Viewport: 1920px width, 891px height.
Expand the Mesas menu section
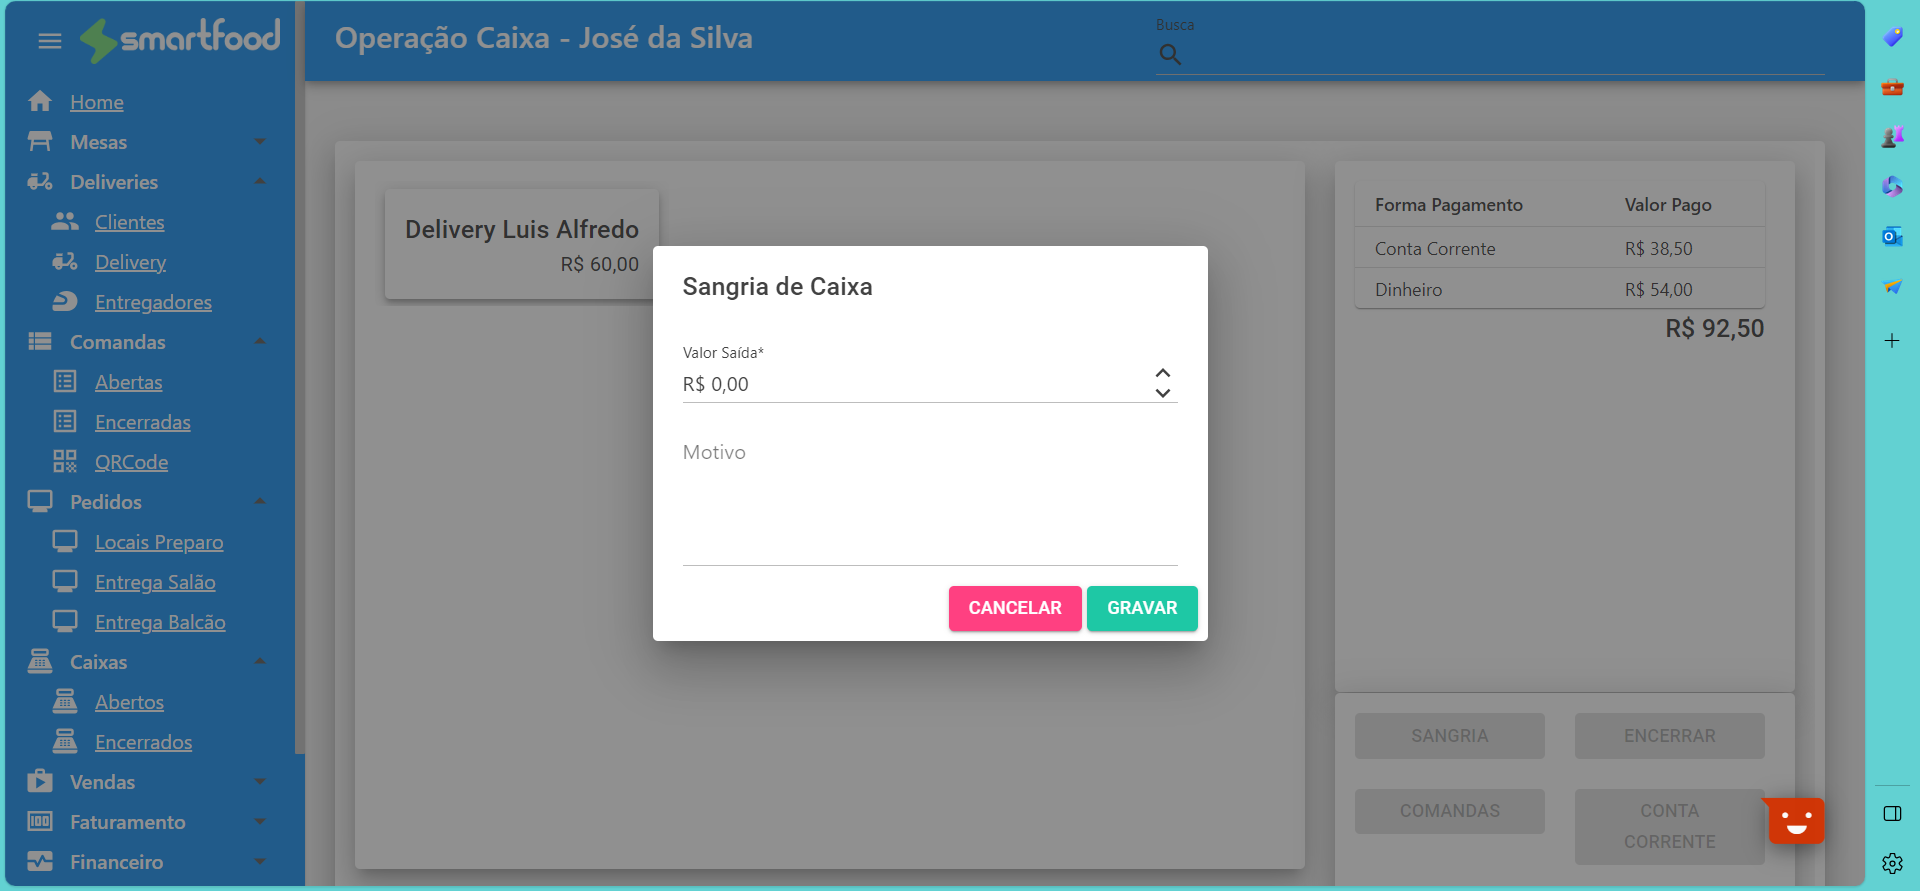260,142
